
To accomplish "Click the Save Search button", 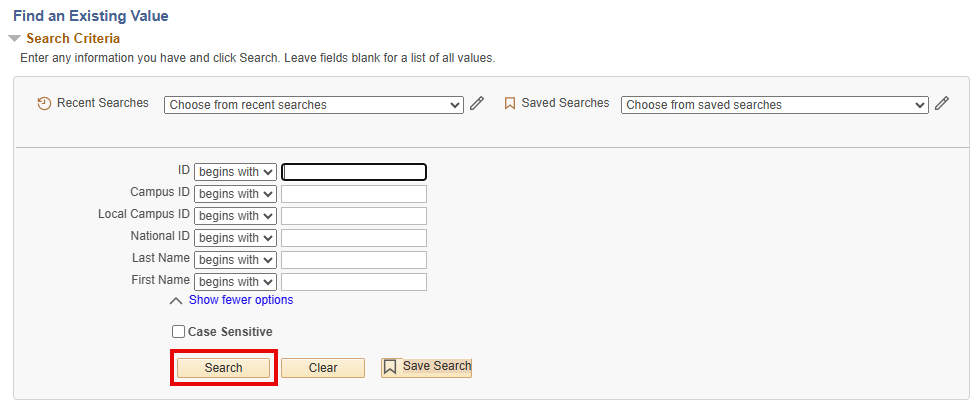I will click(x=426, y=367).
